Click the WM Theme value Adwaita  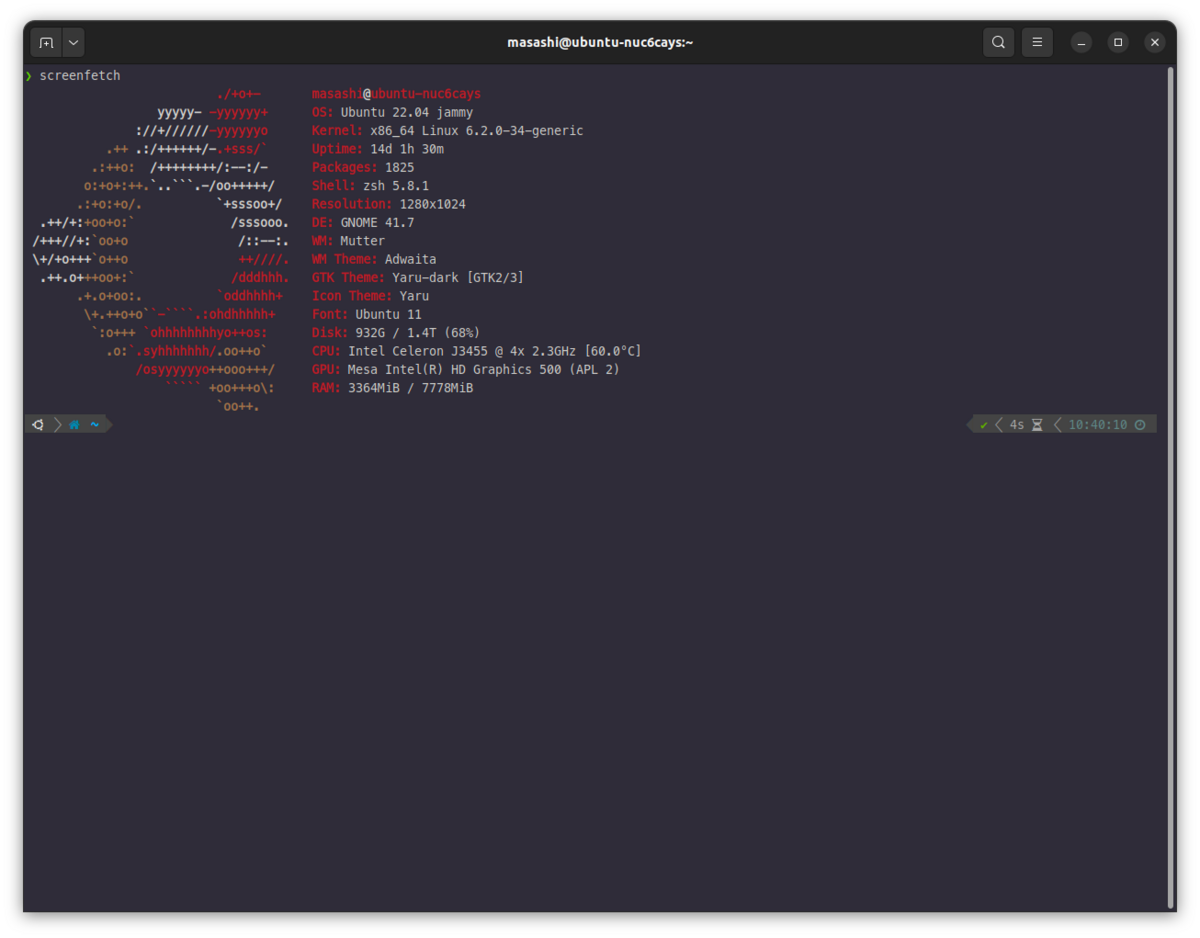point(410,259)
